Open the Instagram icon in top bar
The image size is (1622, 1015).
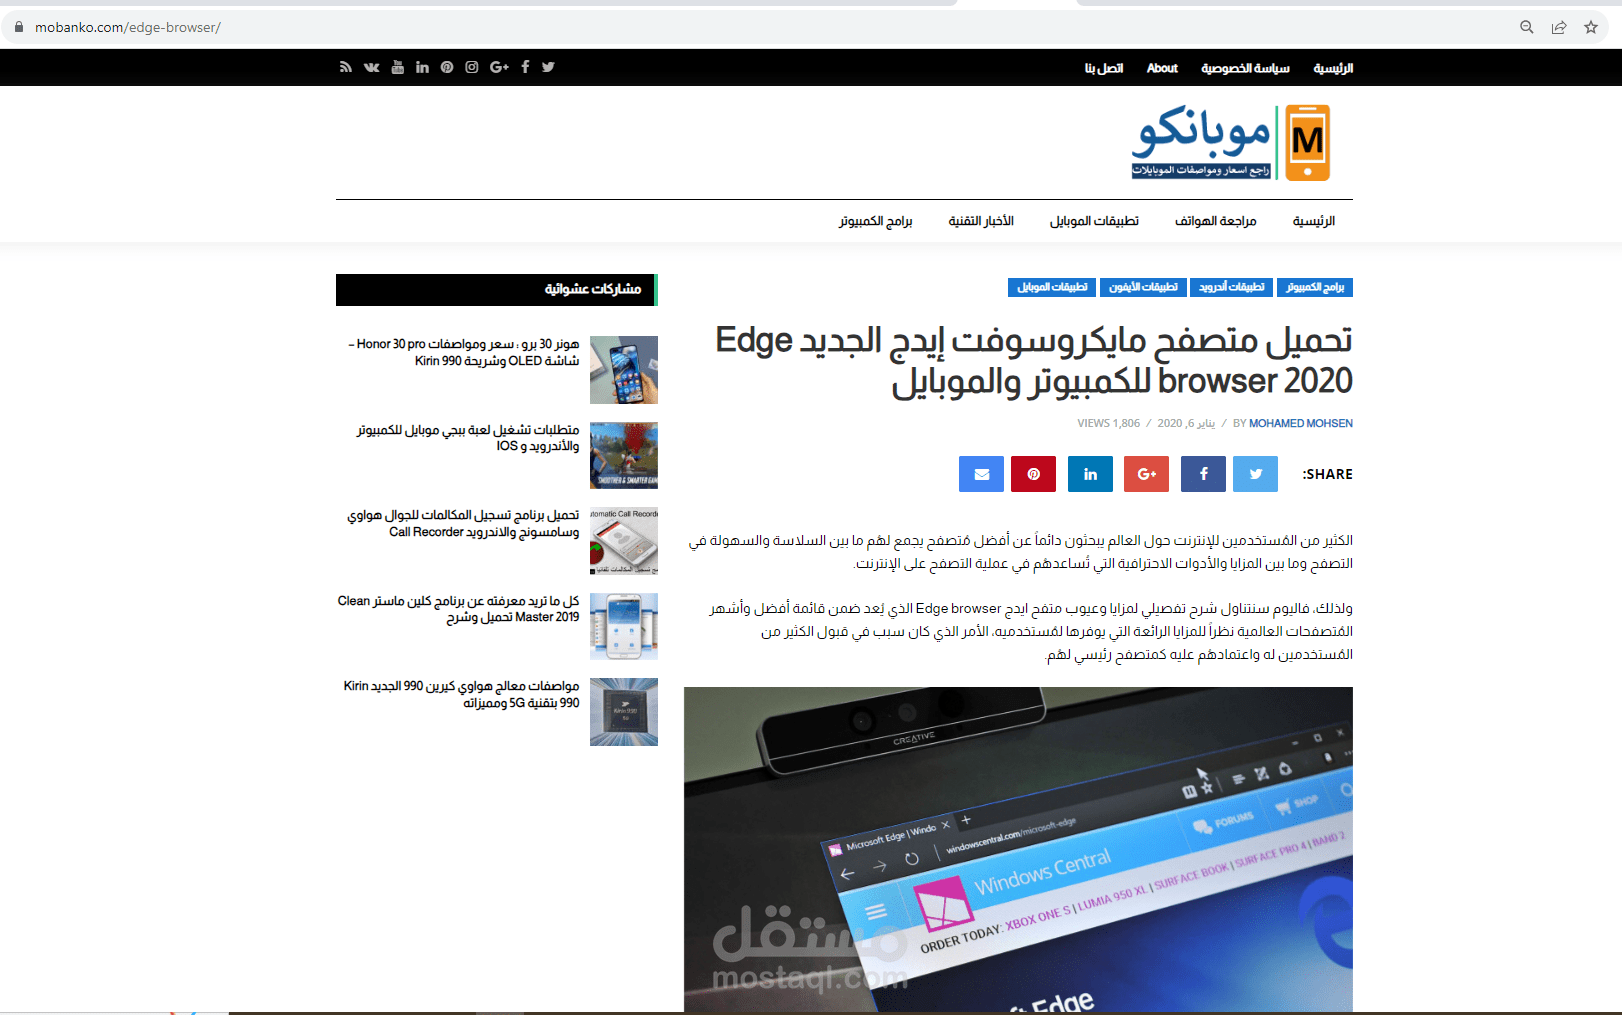tap(472, 67)
